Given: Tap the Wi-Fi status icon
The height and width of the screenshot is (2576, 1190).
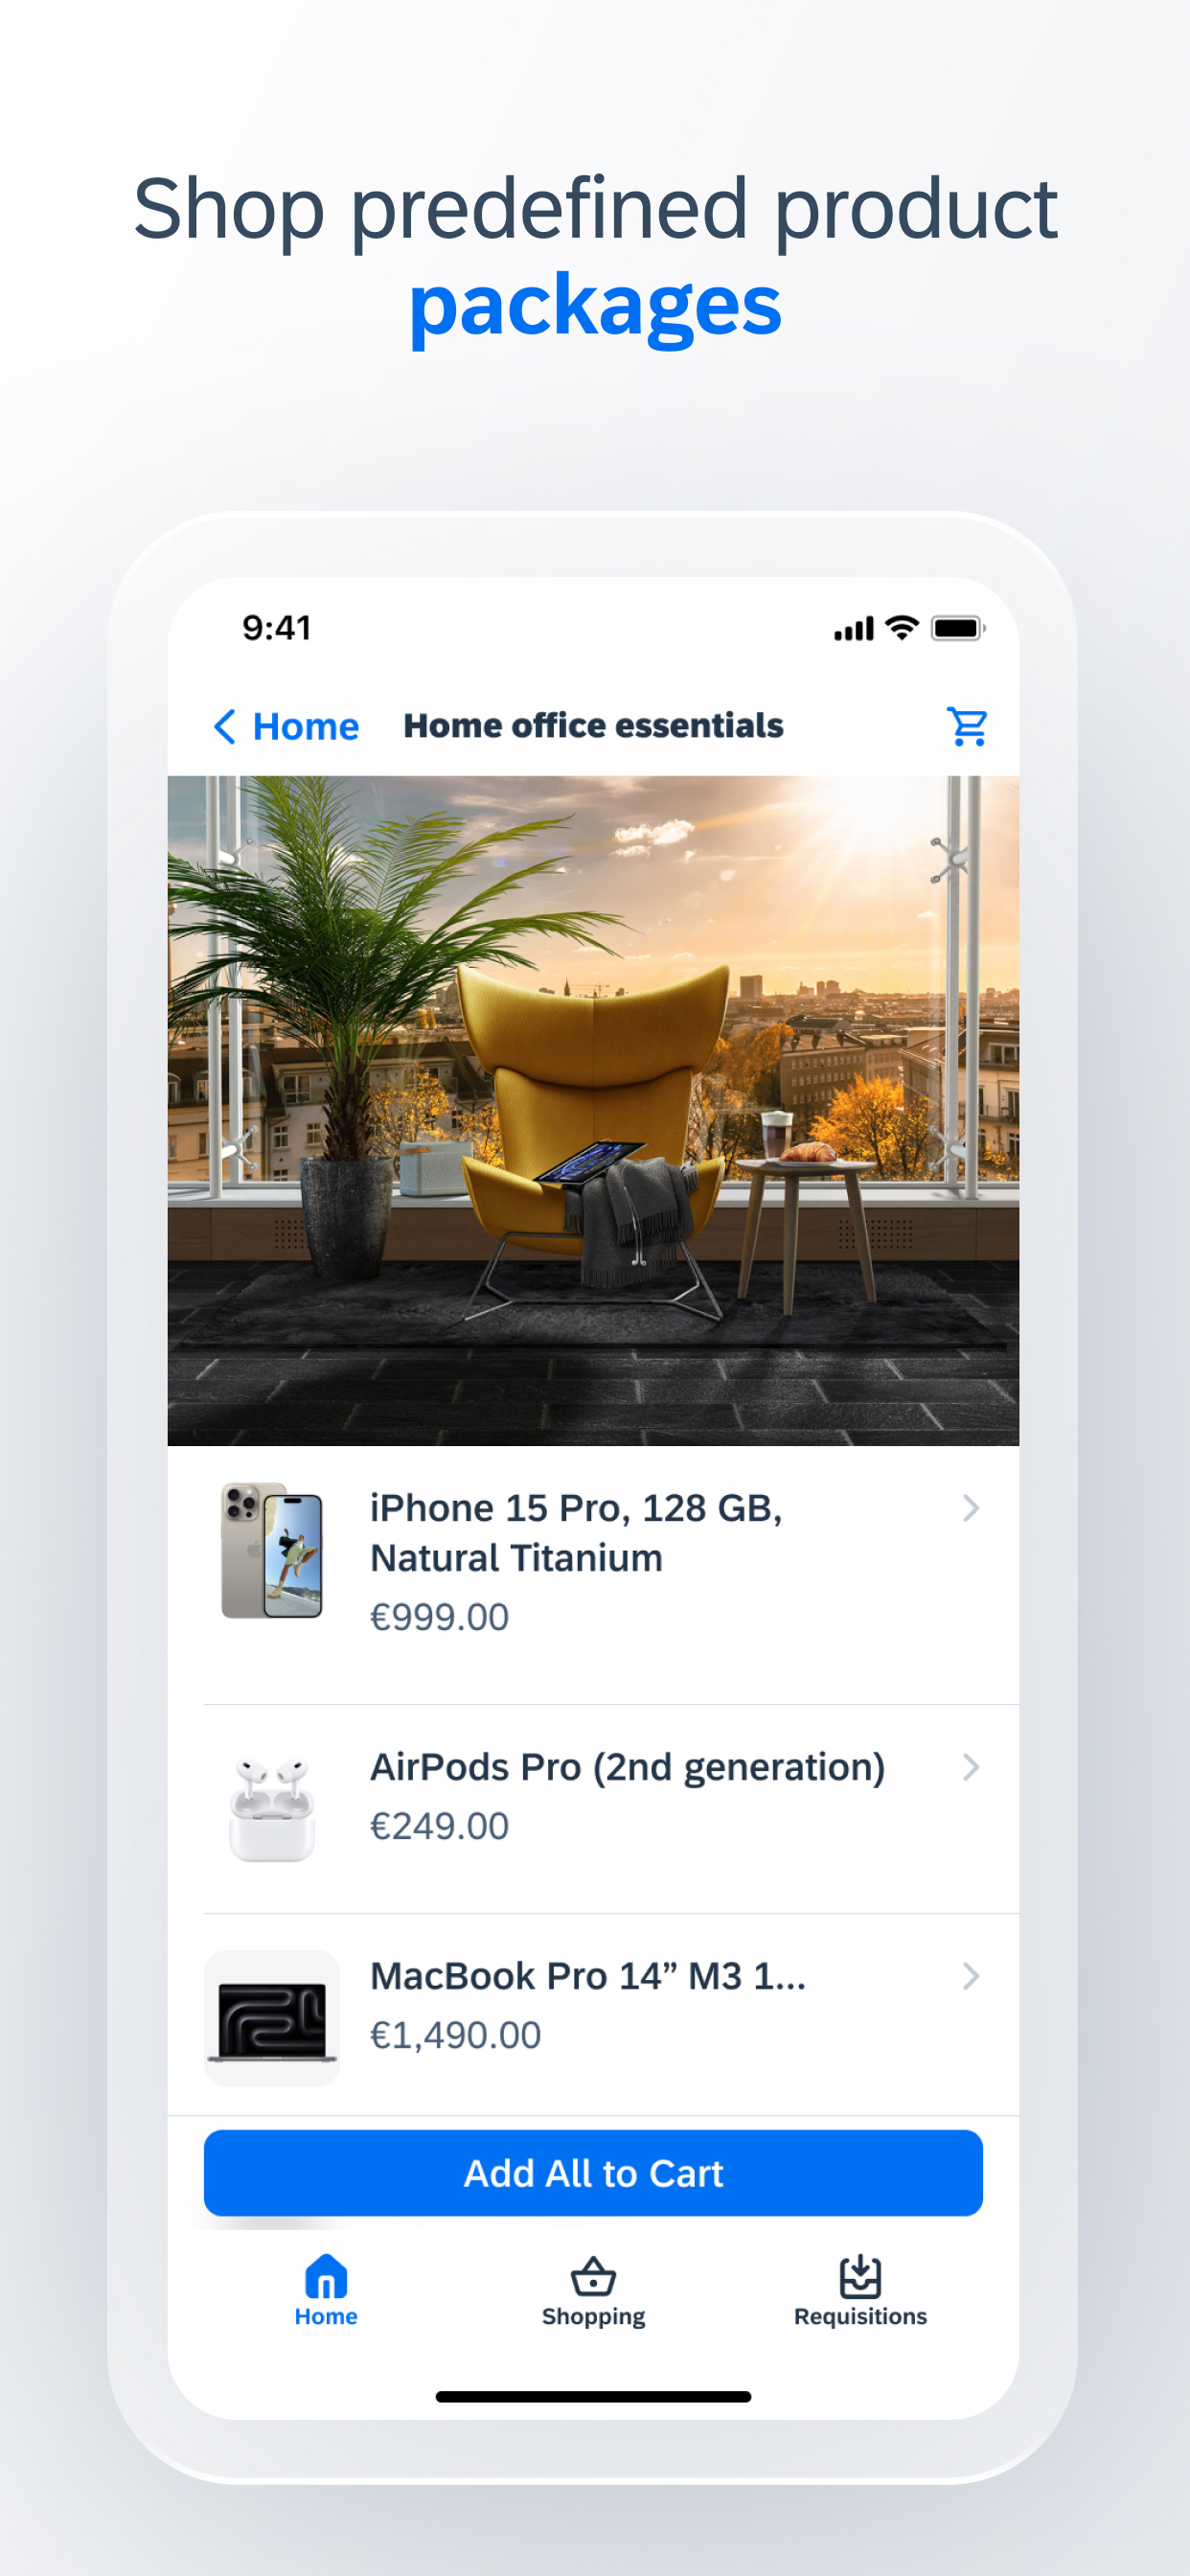Looking at the screenshot, I should [x=902, y=628].
